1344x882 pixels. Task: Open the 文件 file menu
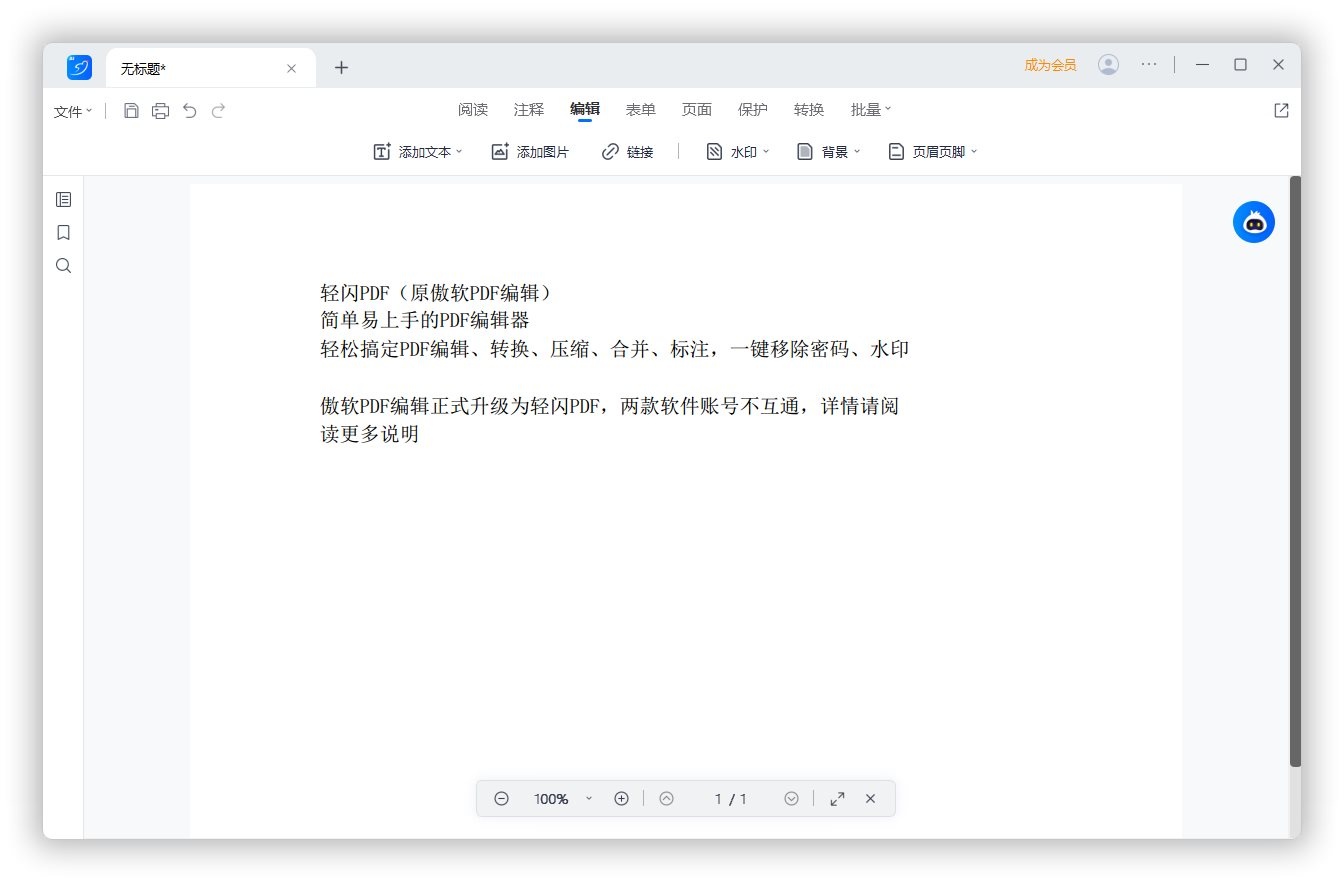pyautogui.click(x=73, y=112)
